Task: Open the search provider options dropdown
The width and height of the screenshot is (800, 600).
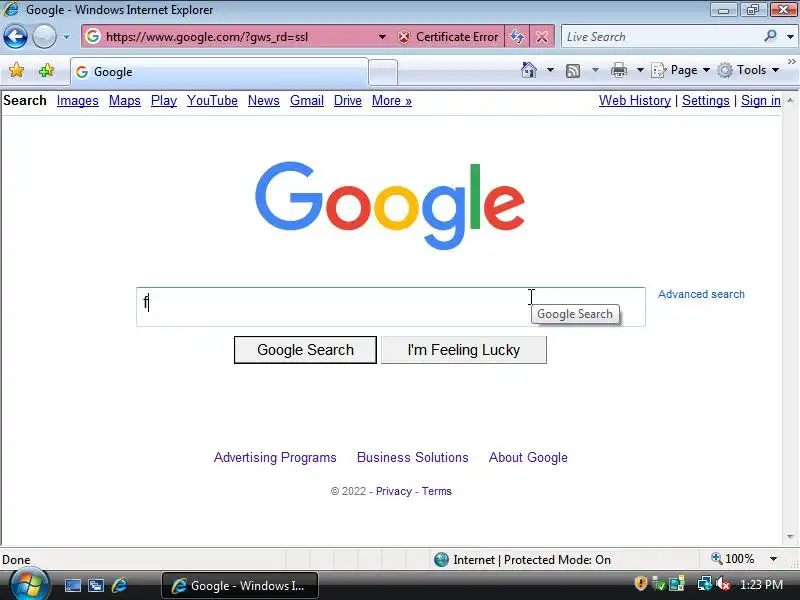Action: (x=790, y=37)
